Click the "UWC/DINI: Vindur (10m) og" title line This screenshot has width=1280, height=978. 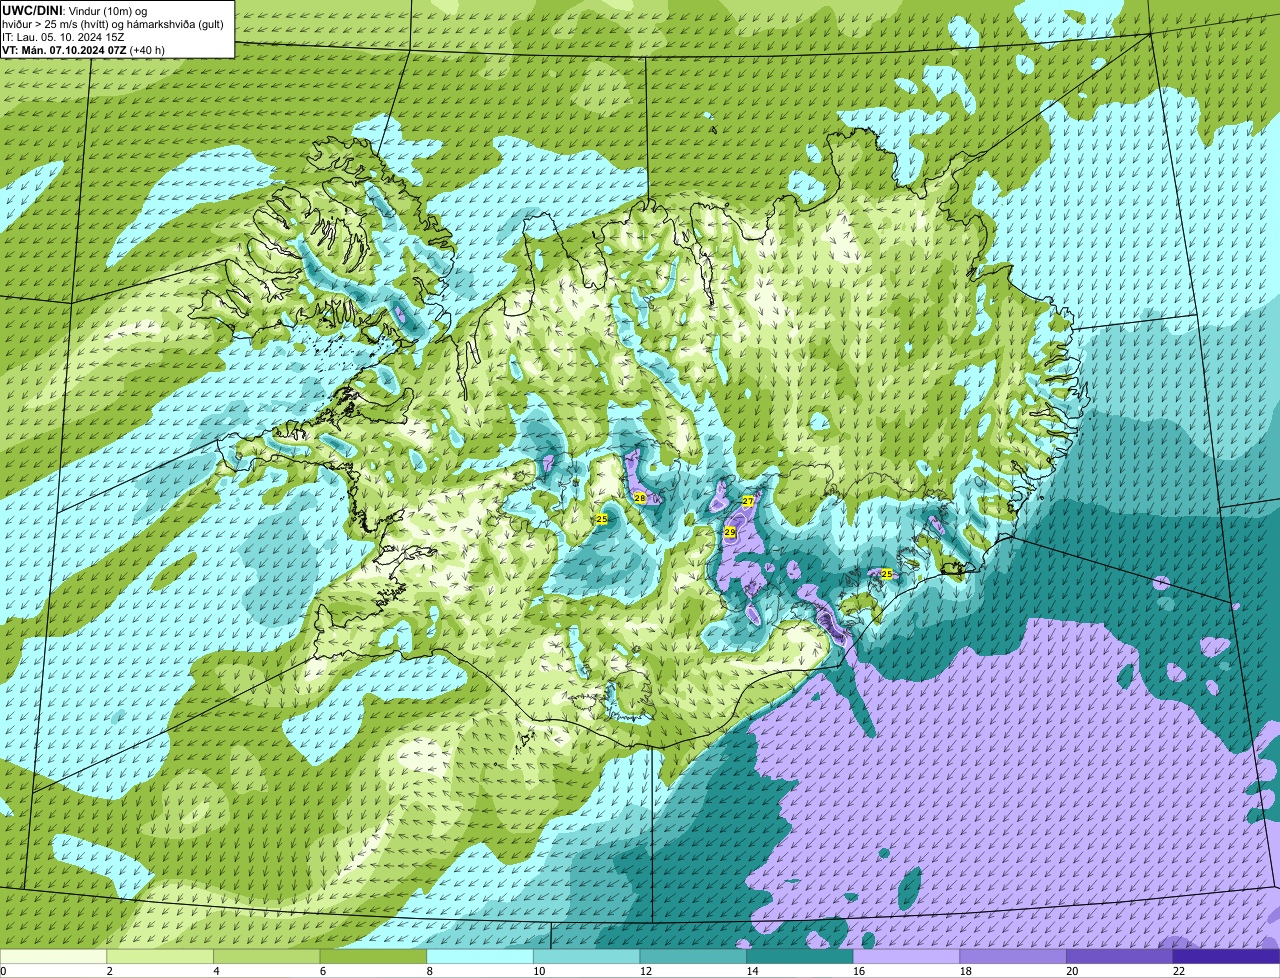click(x=75, y=10)
